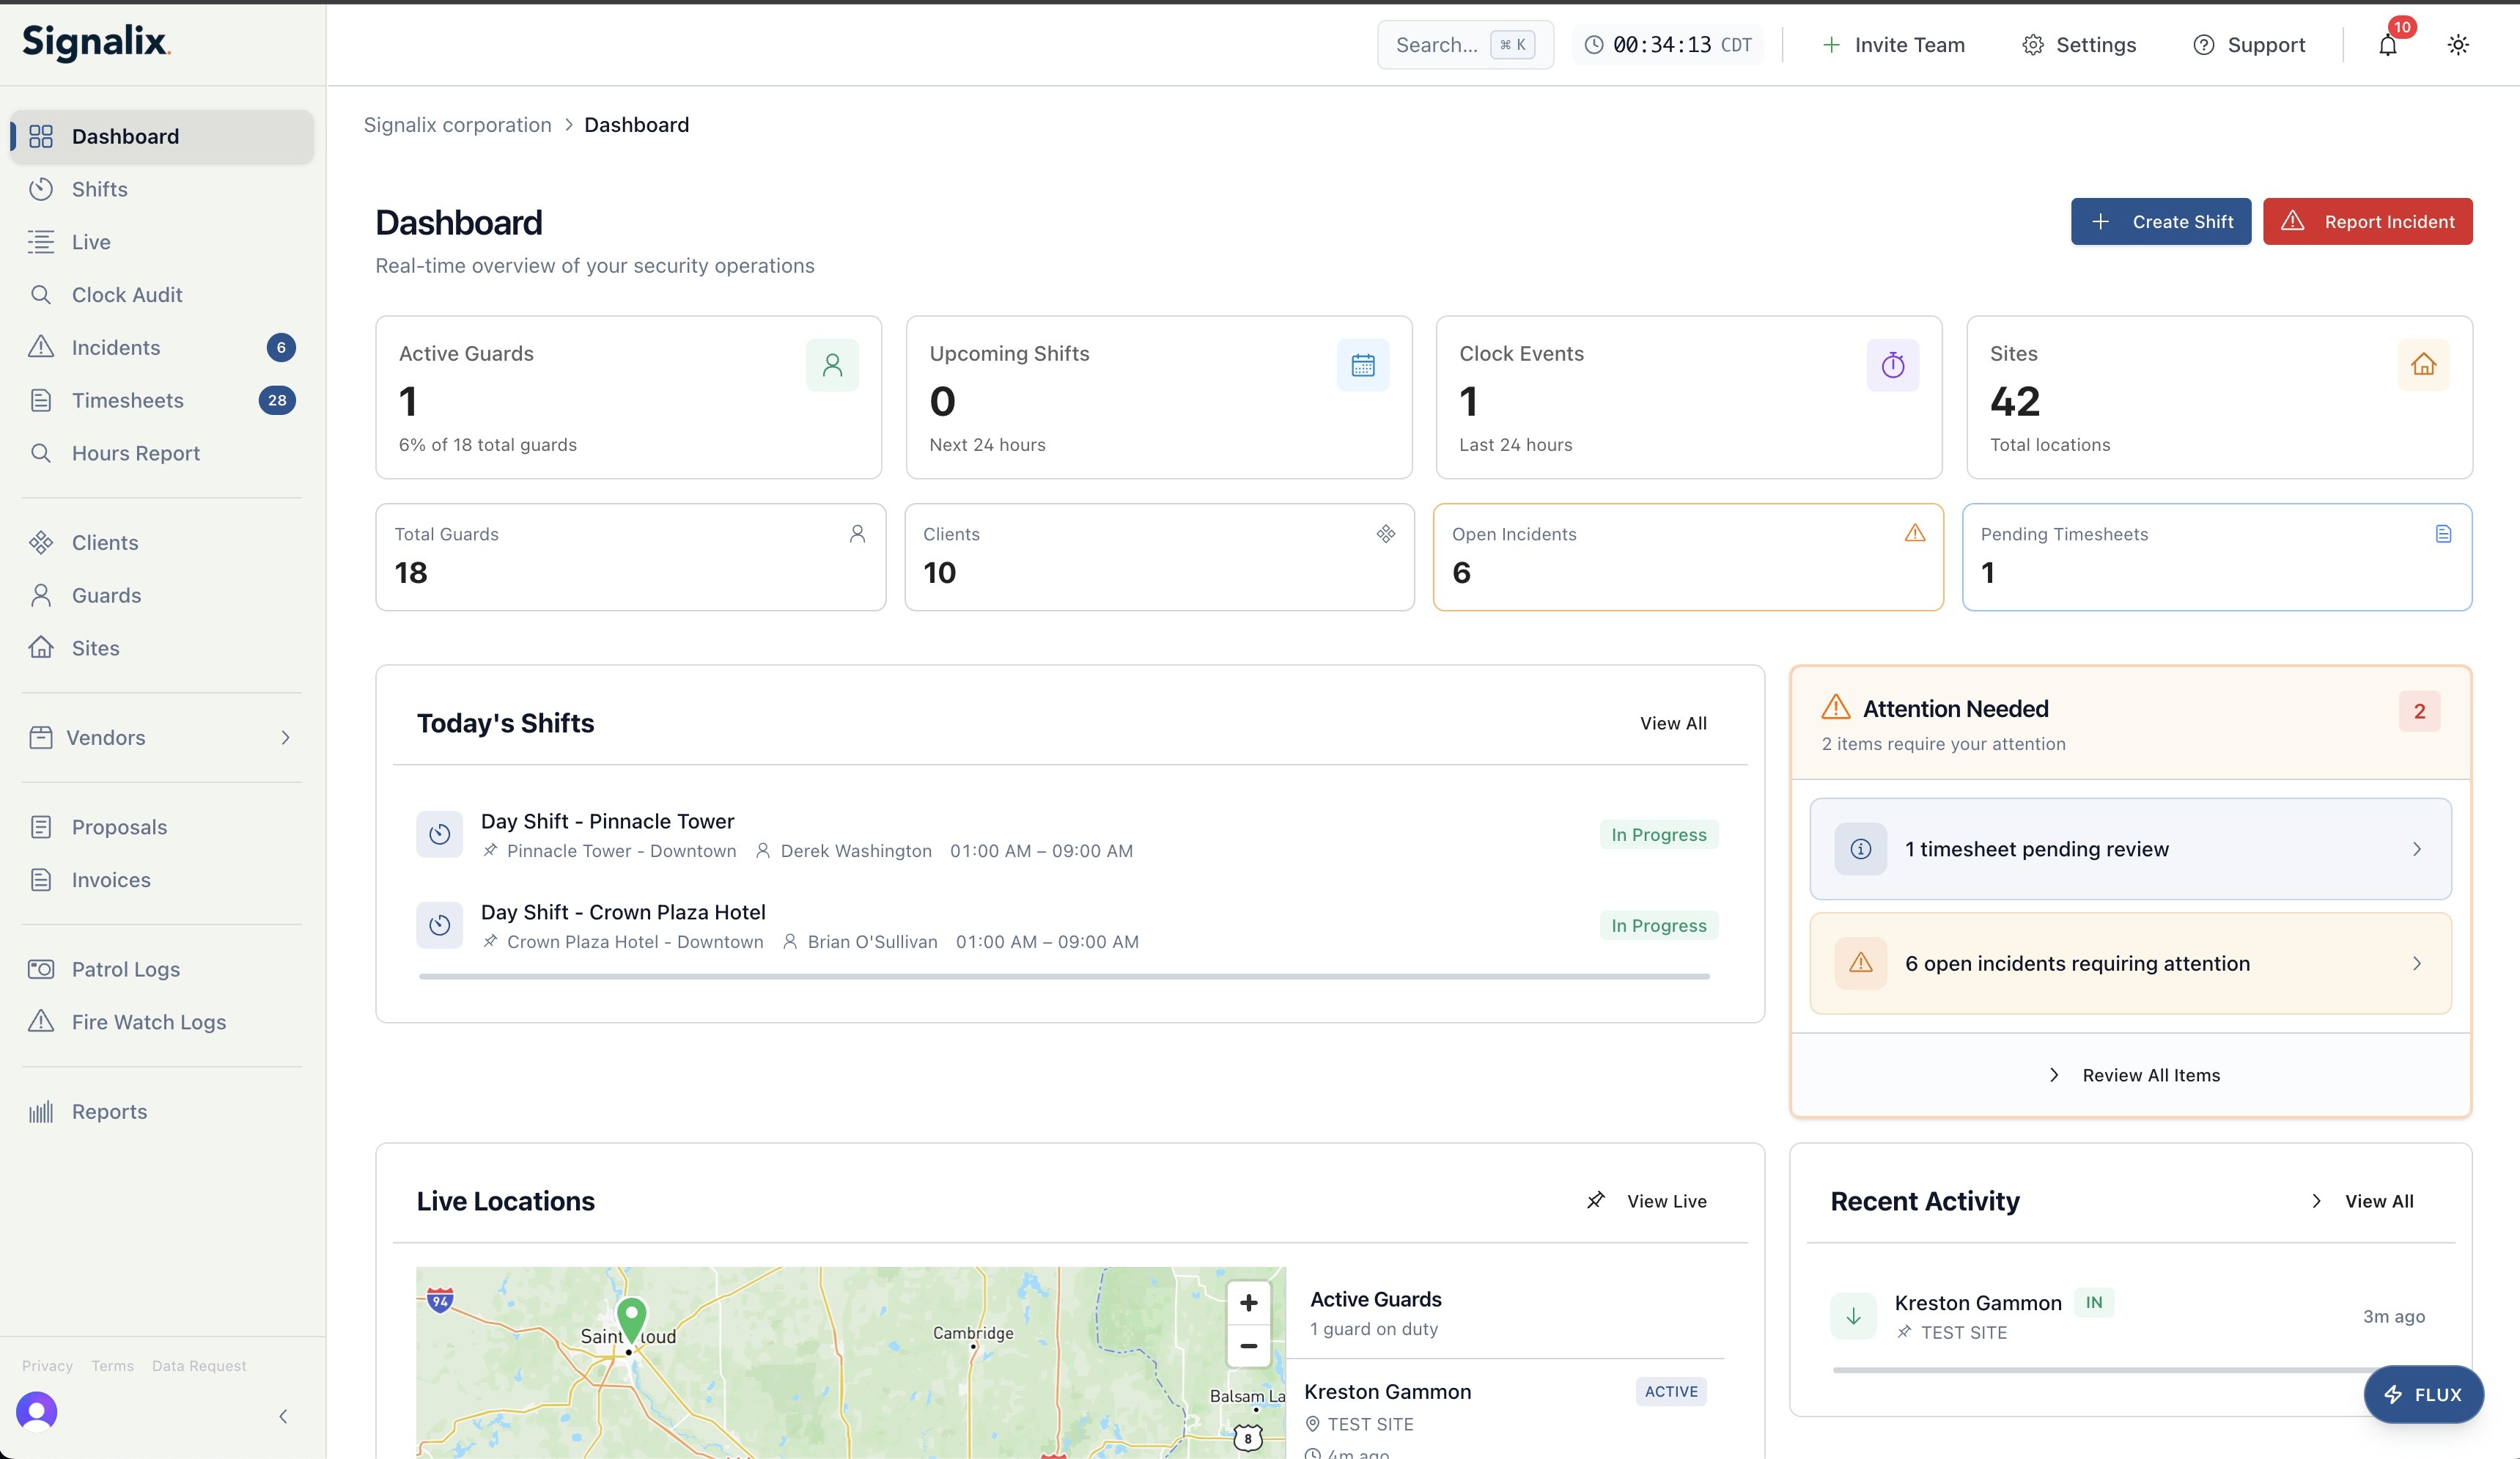Image resolution: width=2520 pixels, height=1459 pixels.
Task: Open the notifications bell icon
Action: pos(2387,45)
